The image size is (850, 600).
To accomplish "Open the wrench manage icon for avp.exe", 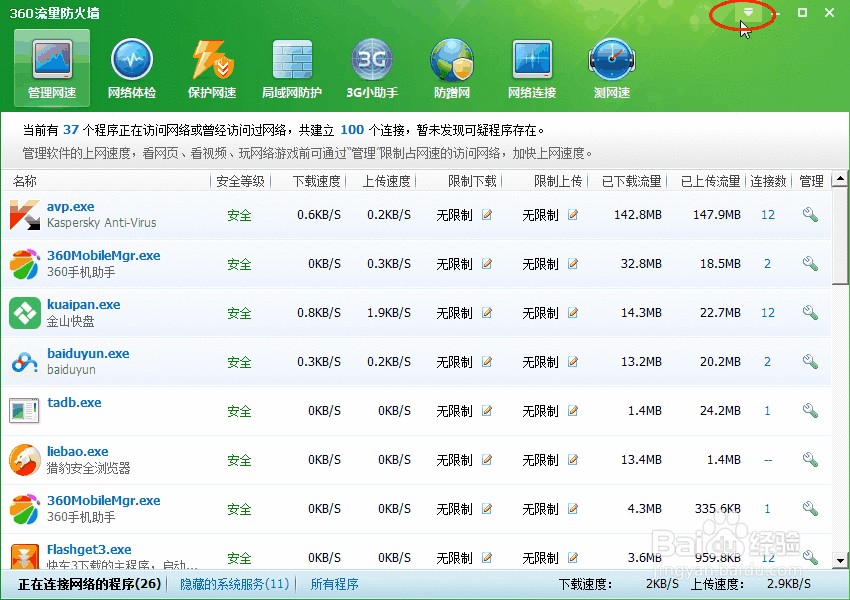I will pyautogui.click(x=810, y=214).
